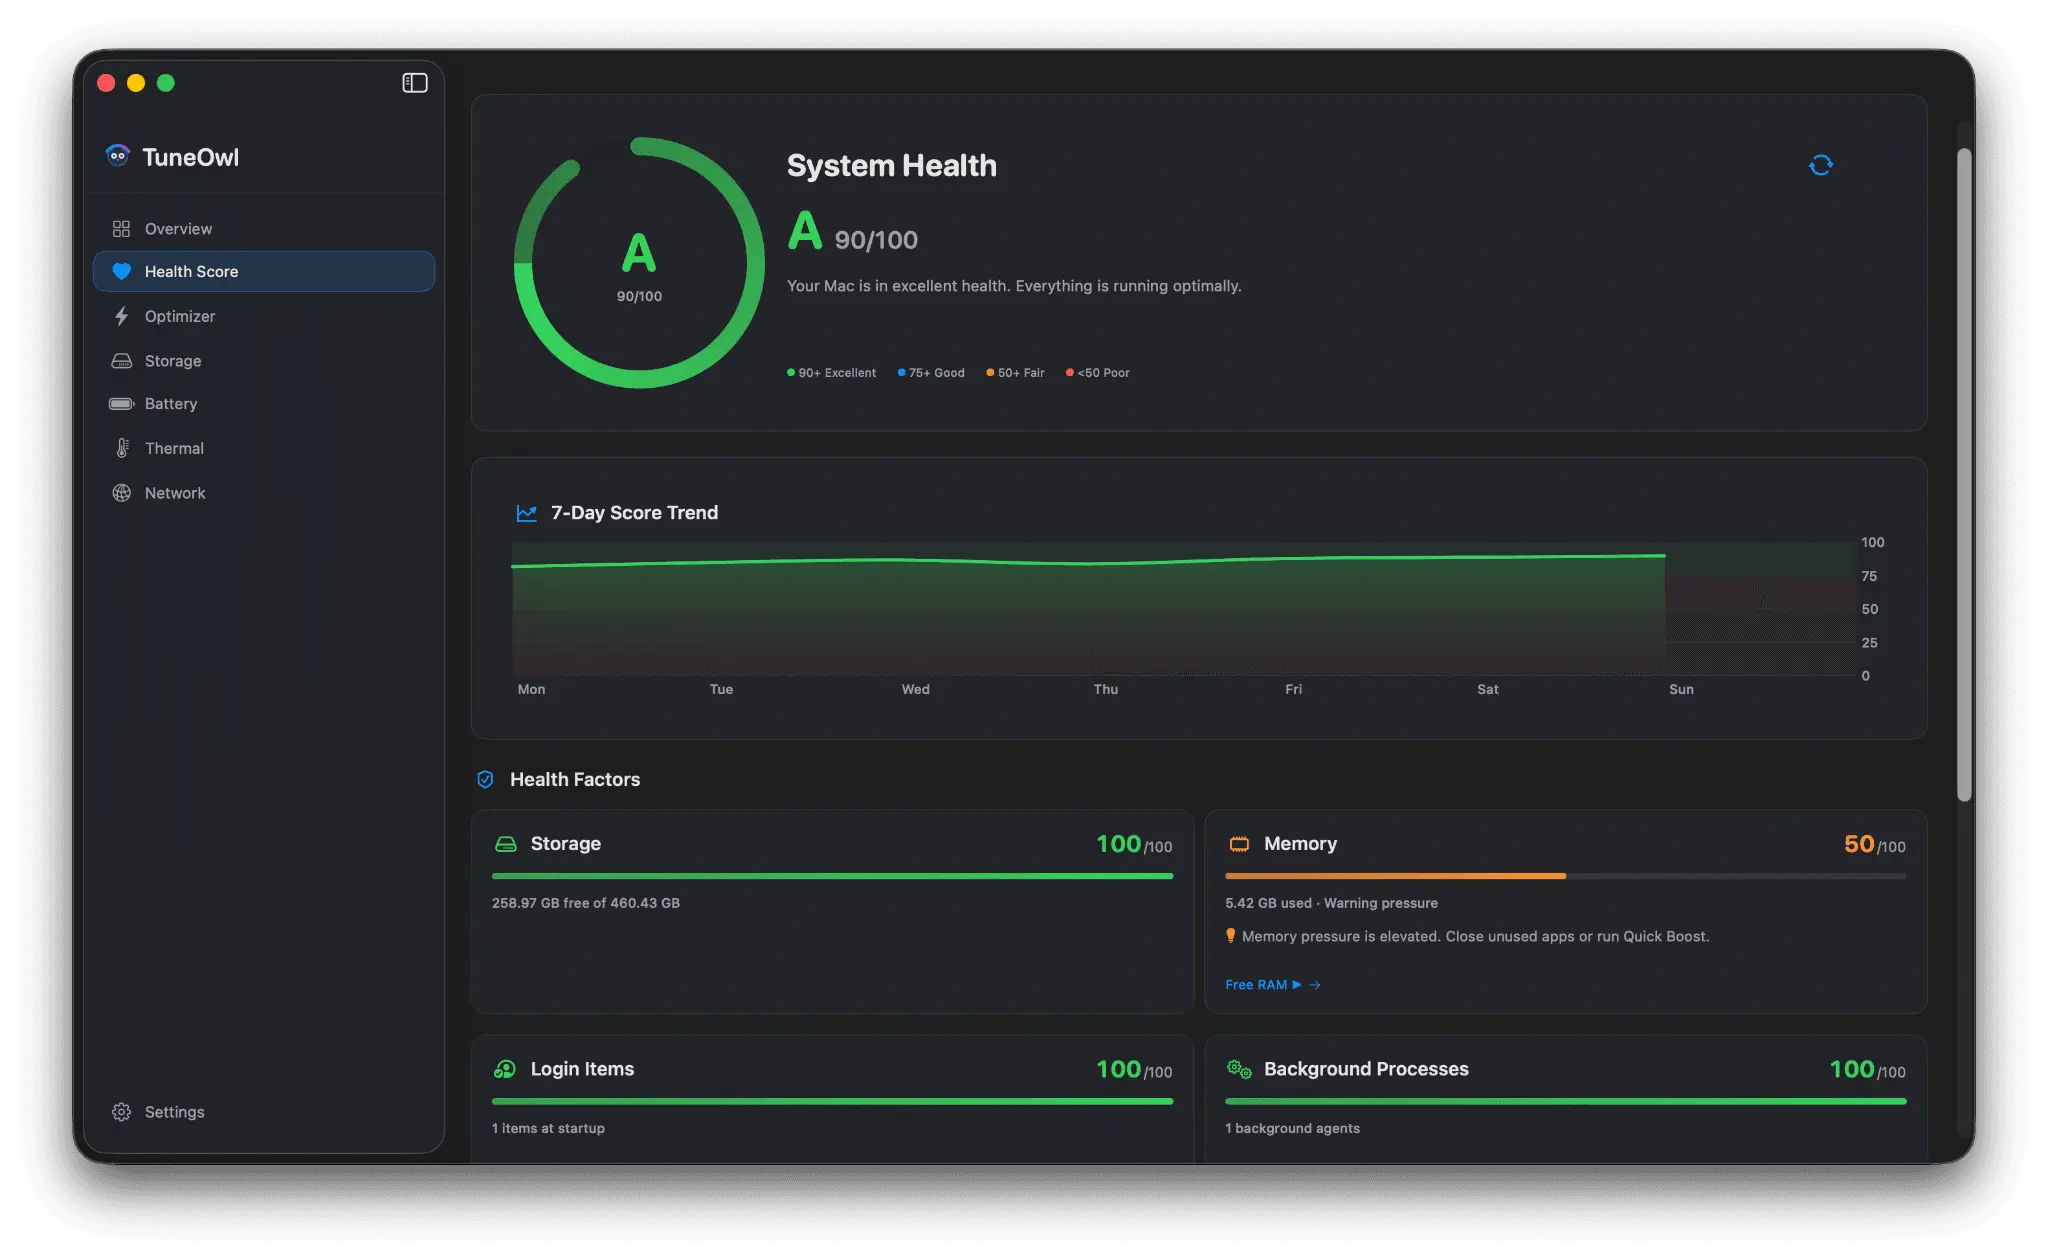The width and height of the screenshot is (2048, 1260).
Task: Click the System Health heading
Action: pos(891,165)
